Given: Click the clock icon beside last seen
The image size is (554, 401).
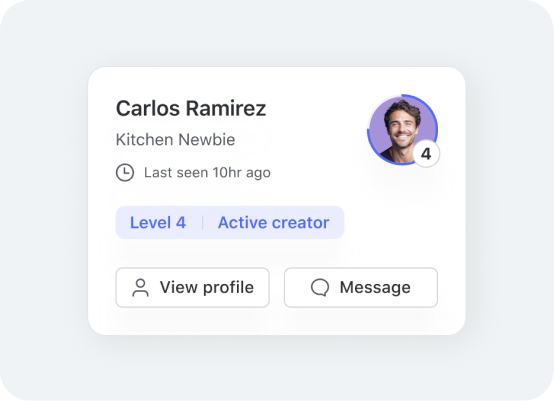Looking at the screenshot, I should (125, 172).
